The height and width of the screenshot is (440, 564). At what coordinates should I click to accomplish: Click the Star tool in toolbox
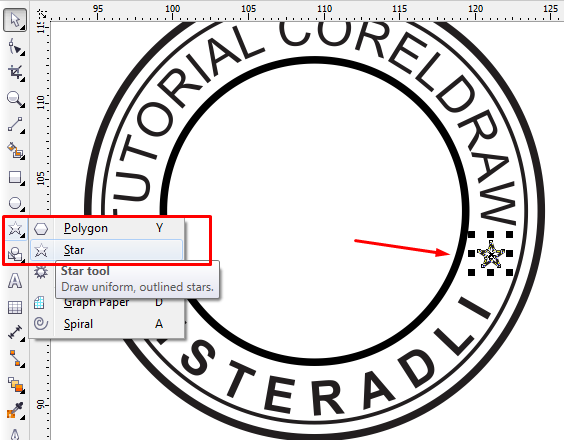[15, 228]
